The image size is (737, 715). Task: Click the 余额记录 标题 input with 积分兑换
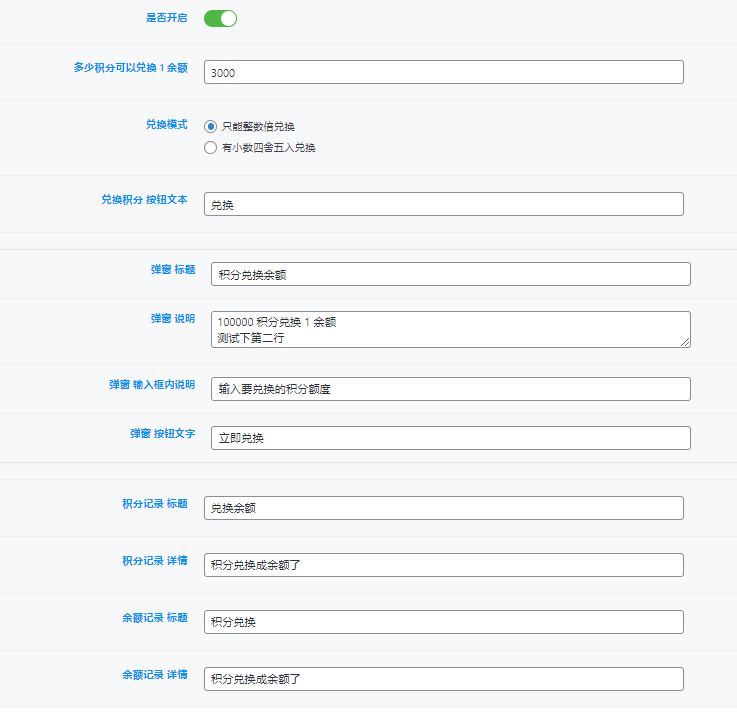443,622
